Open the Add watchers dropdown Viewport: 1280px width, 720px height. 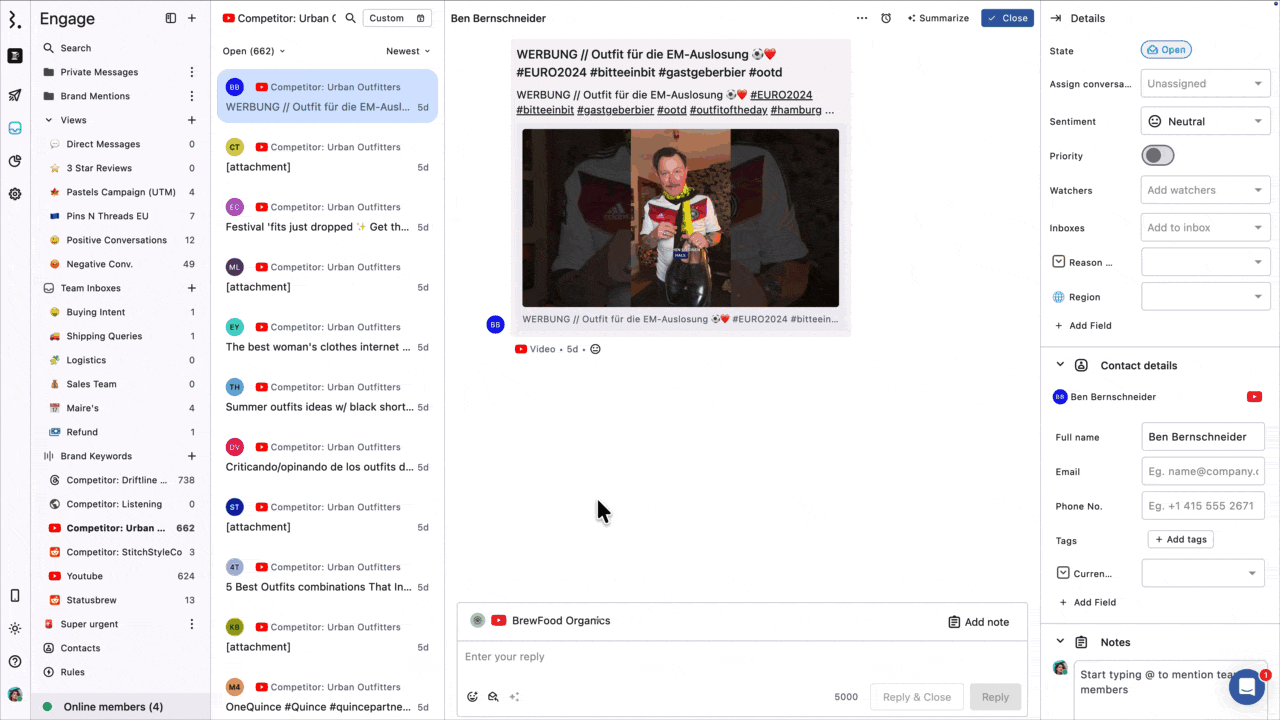click(x=1206, y=190)
